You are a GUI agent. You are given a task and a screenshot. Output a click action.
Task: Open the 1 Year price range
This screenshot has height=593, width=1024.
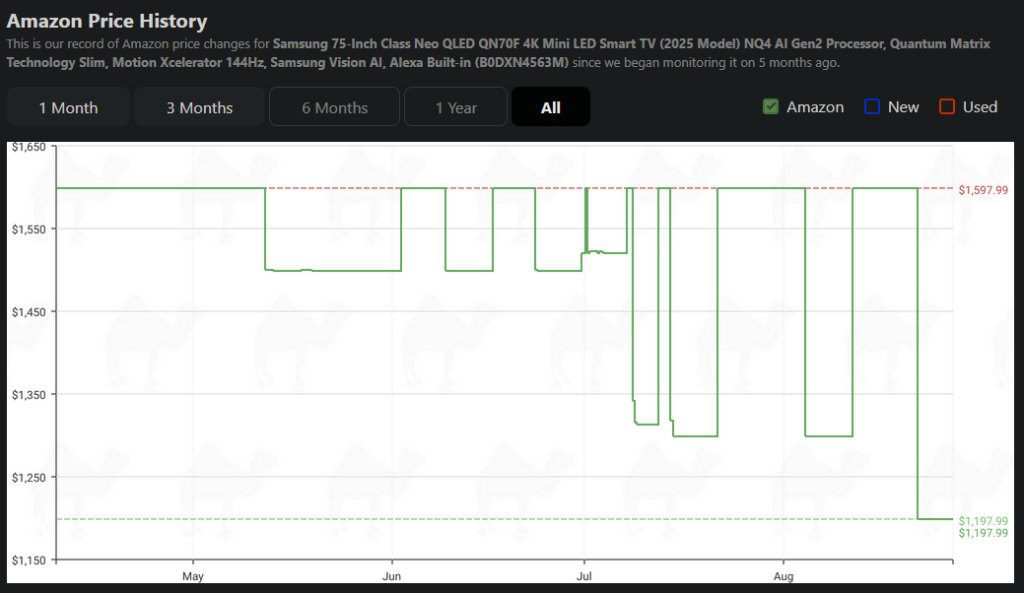[x=456, y=107]
